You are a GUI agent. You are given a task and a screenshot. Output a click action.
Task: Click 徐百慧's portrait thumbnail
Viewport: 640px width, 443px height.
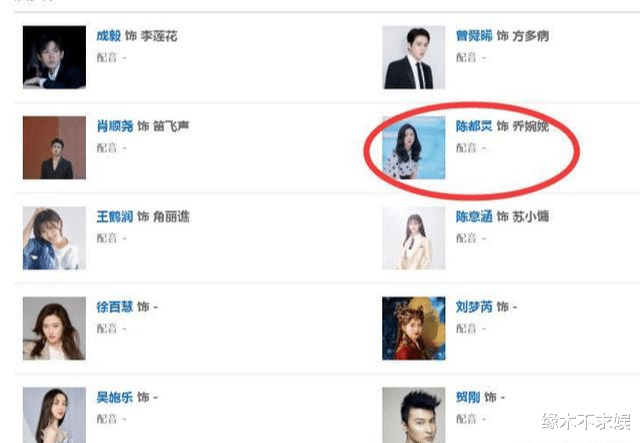[54, 328]
